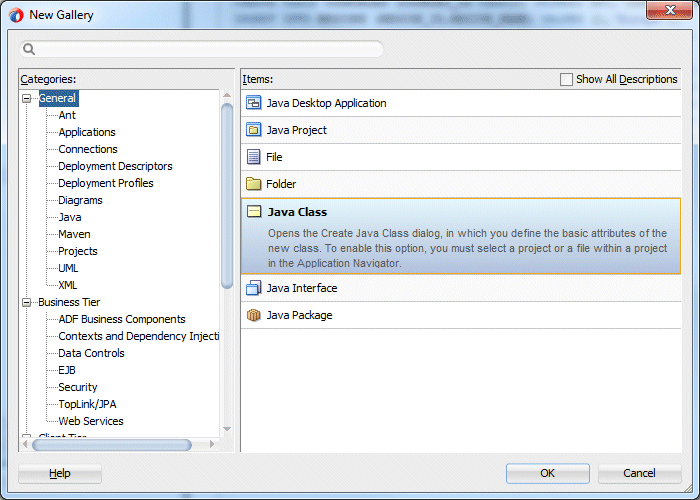
Task: Click categories horizontal scrollbar thumb
Action: click(x=112, y=445)
